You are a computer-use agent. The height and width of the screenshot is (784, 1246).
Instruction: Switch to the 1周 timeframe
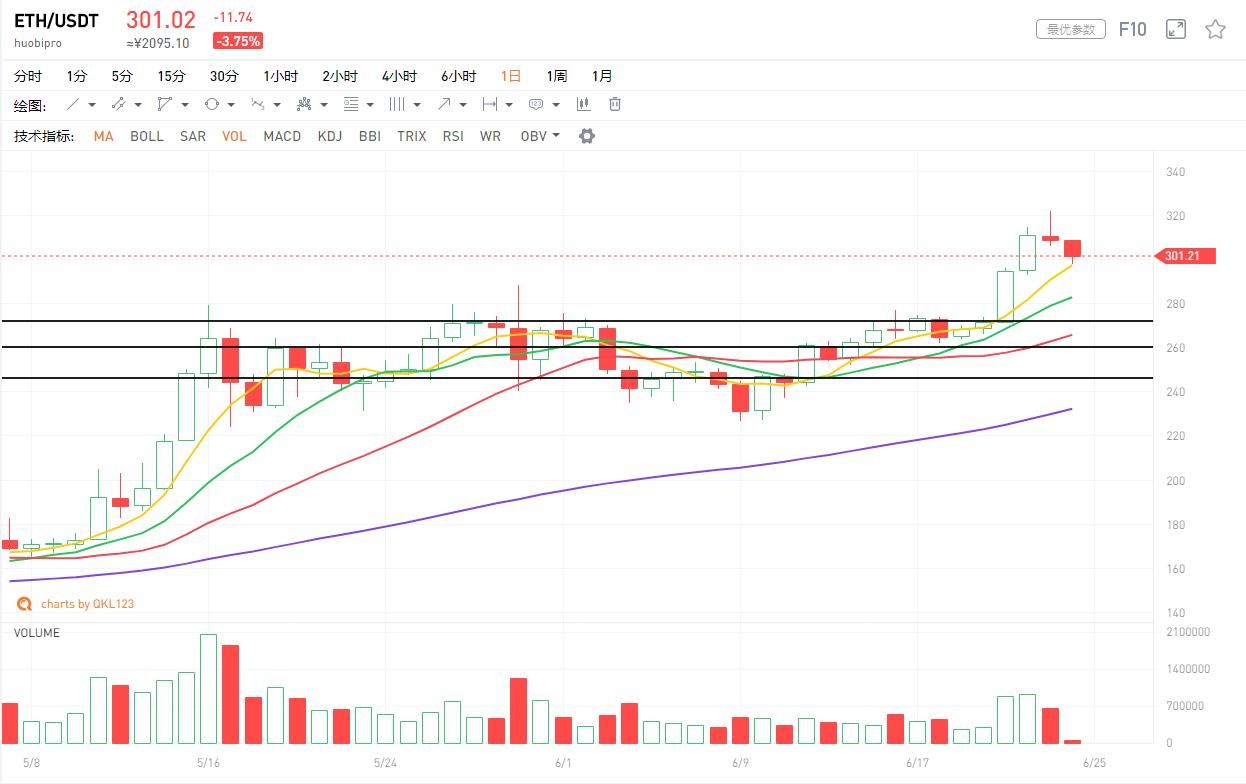tap(557, 76)
